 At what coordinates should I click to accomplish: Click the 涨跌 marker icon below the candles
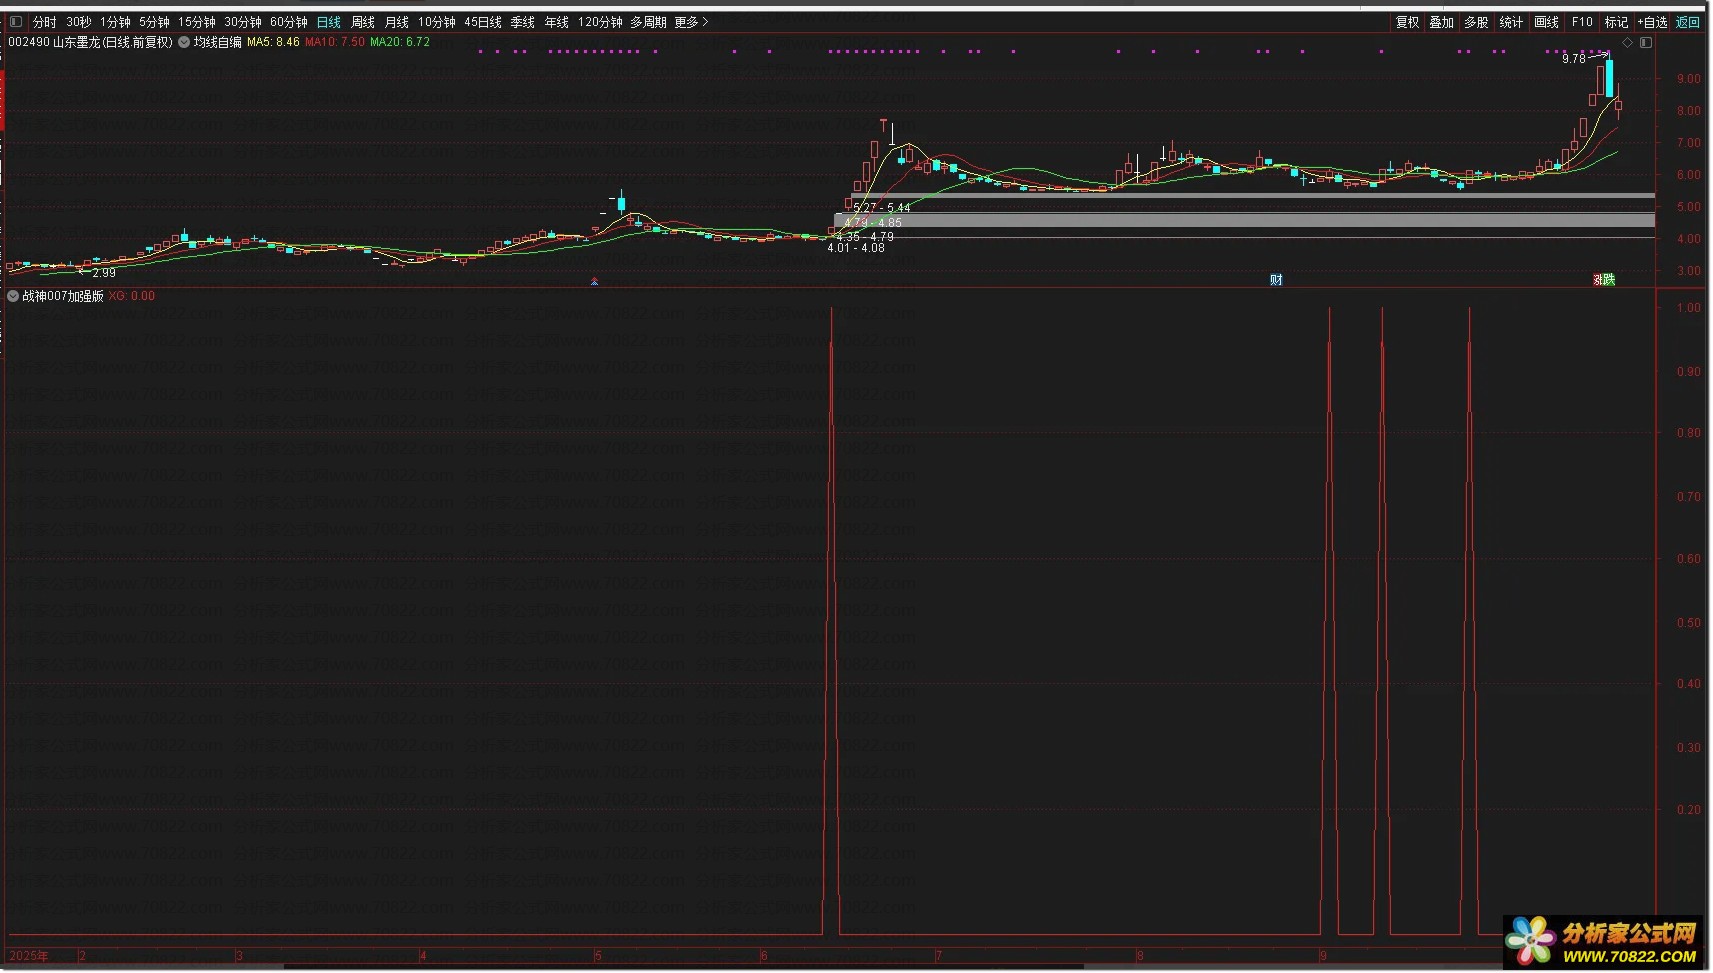[x=1604, y=280]
